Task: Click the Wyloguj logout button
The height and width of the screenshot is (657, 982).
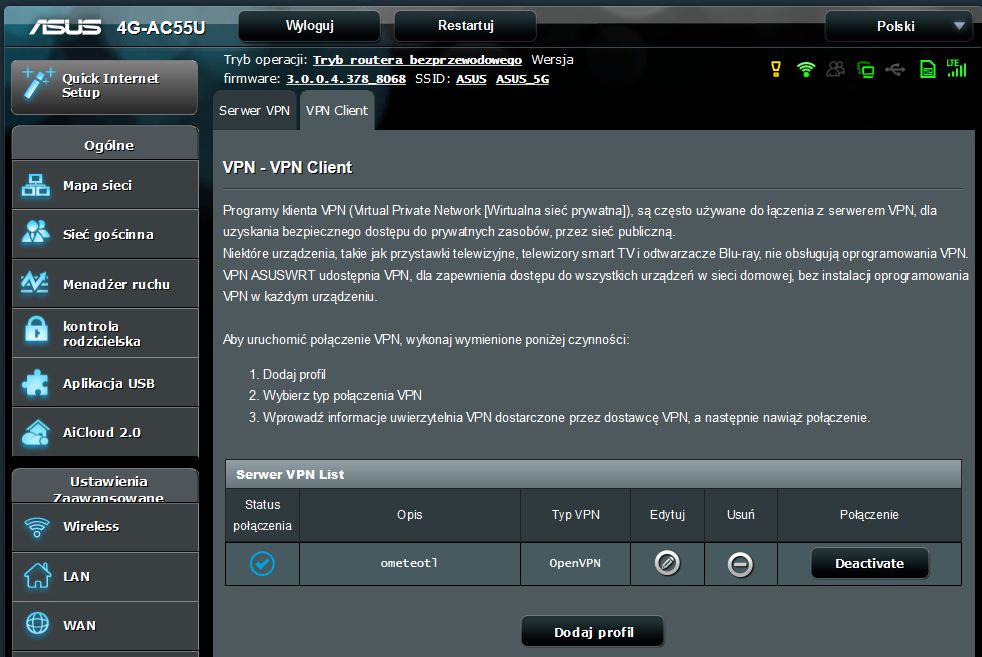Action: (309, 26)
